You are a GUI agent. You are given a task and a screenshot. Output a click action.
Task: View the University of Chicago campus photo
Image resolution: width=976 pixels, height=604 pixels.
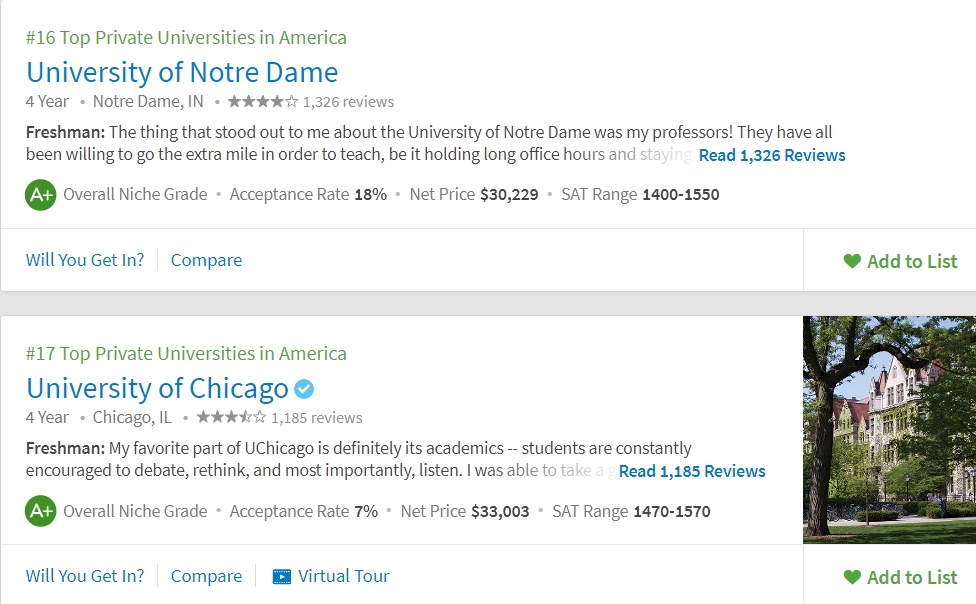pos(889,430)
